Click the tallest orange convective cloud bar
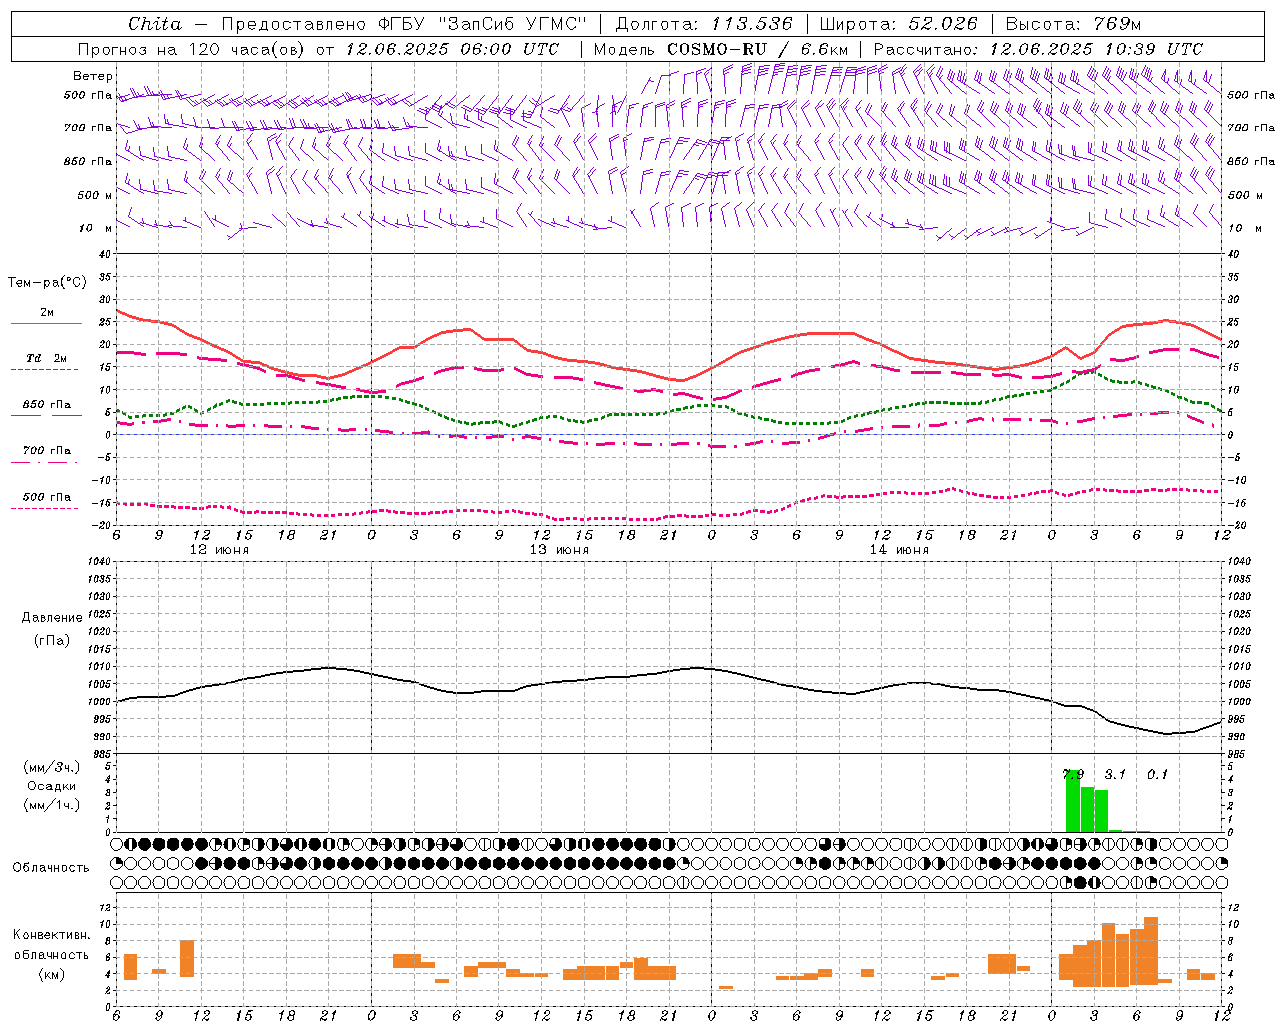Image resolution: width=1280 pixels, height=1024 pixels. click(x=1151, y=951)
